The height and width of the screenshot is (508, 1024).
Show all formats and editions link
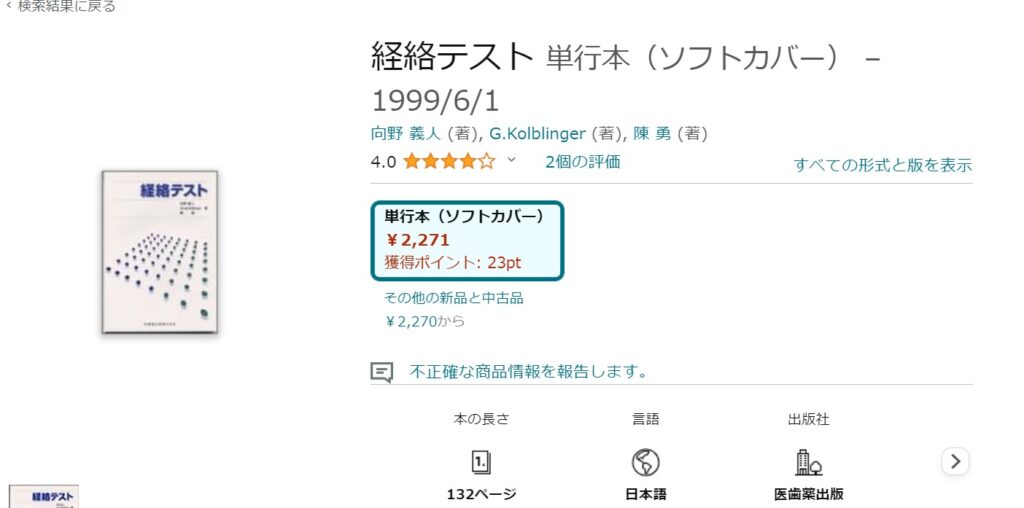[882, 165]
